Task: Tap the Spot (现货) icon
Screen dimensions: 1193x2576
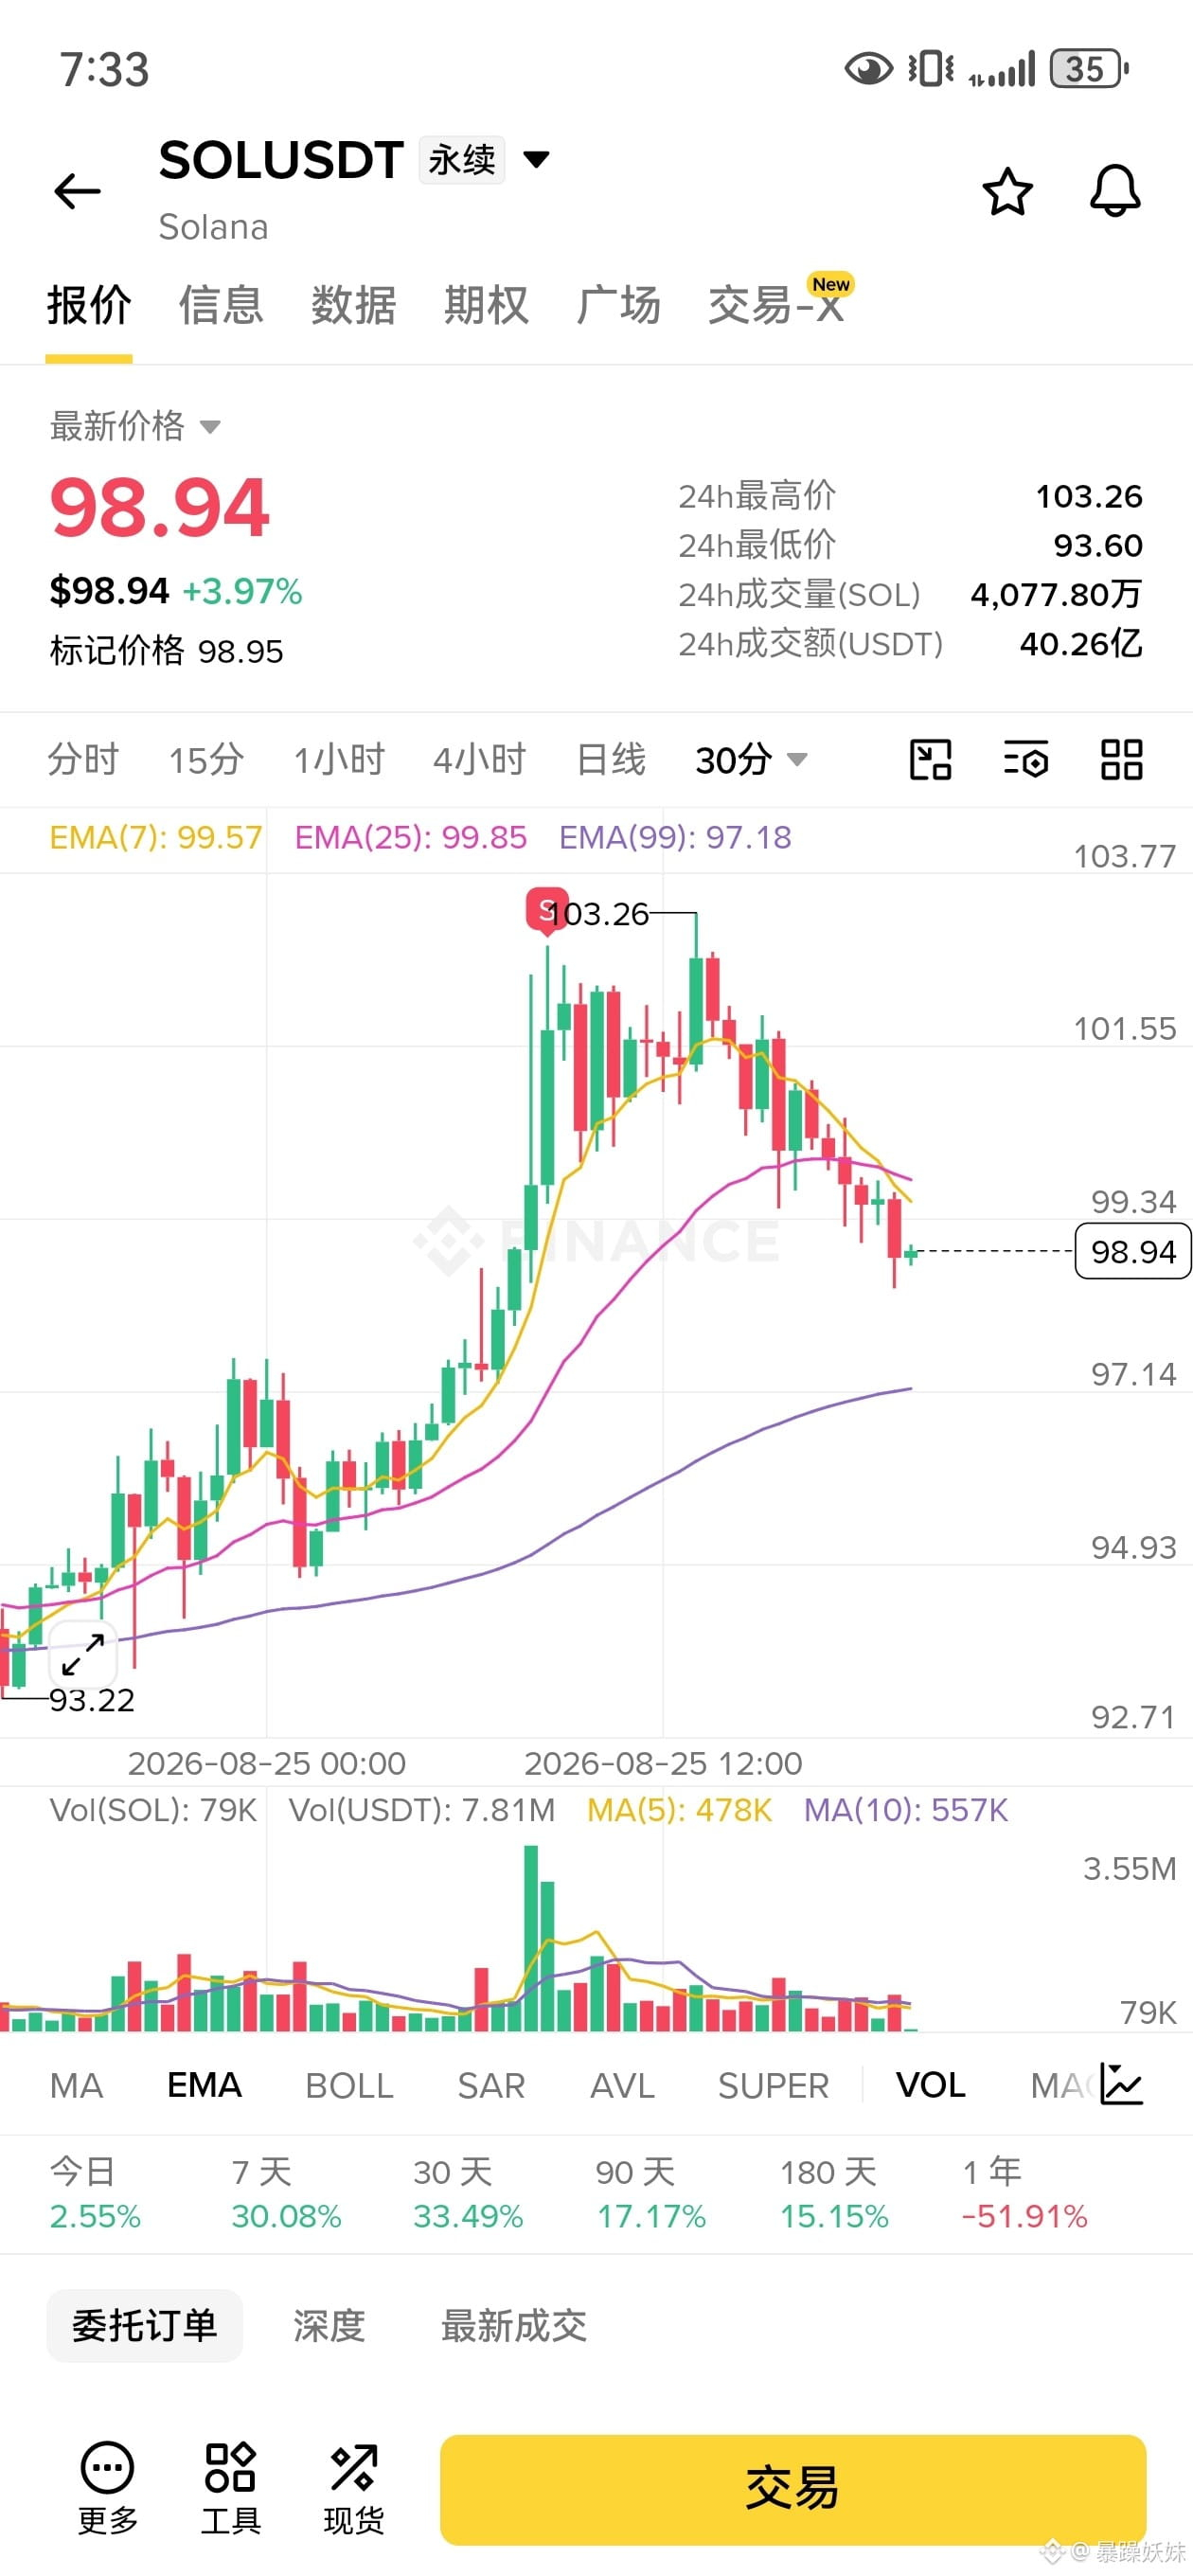Action: [353, 2487]
